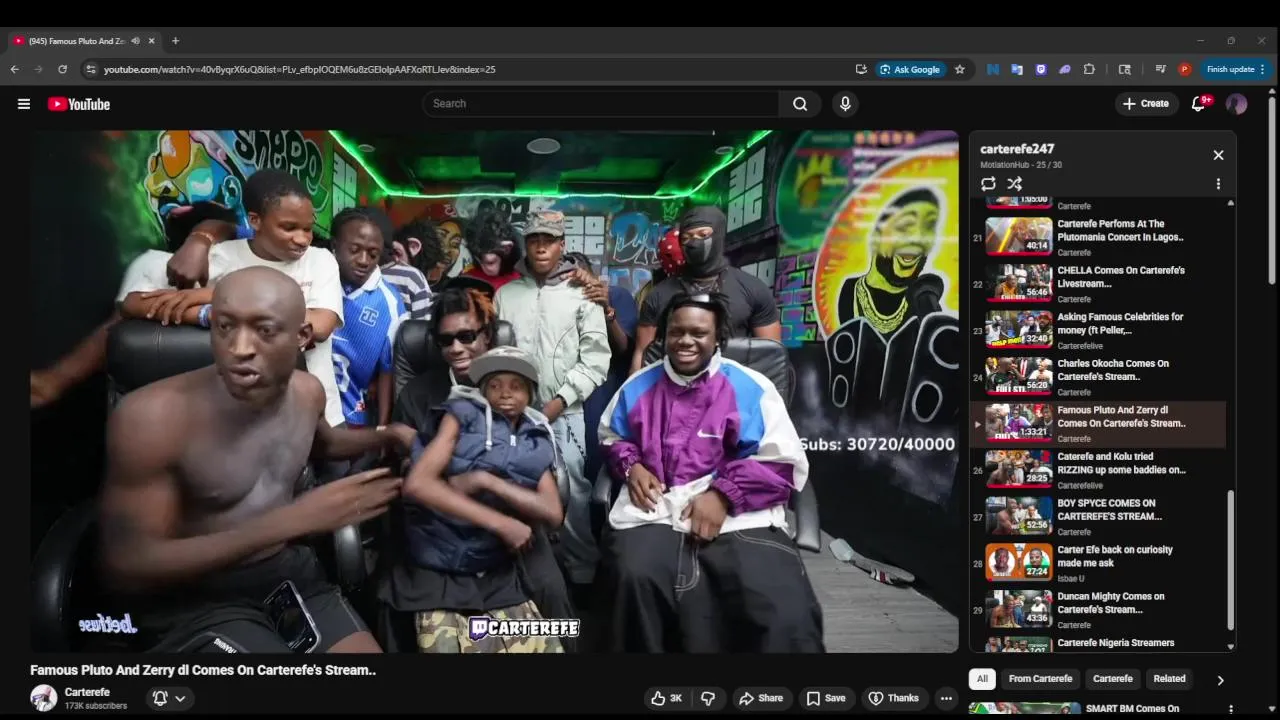This screenshot has width=1280, height=720.
Task: Show more filter chips with right chevron
Action: 1220,680
